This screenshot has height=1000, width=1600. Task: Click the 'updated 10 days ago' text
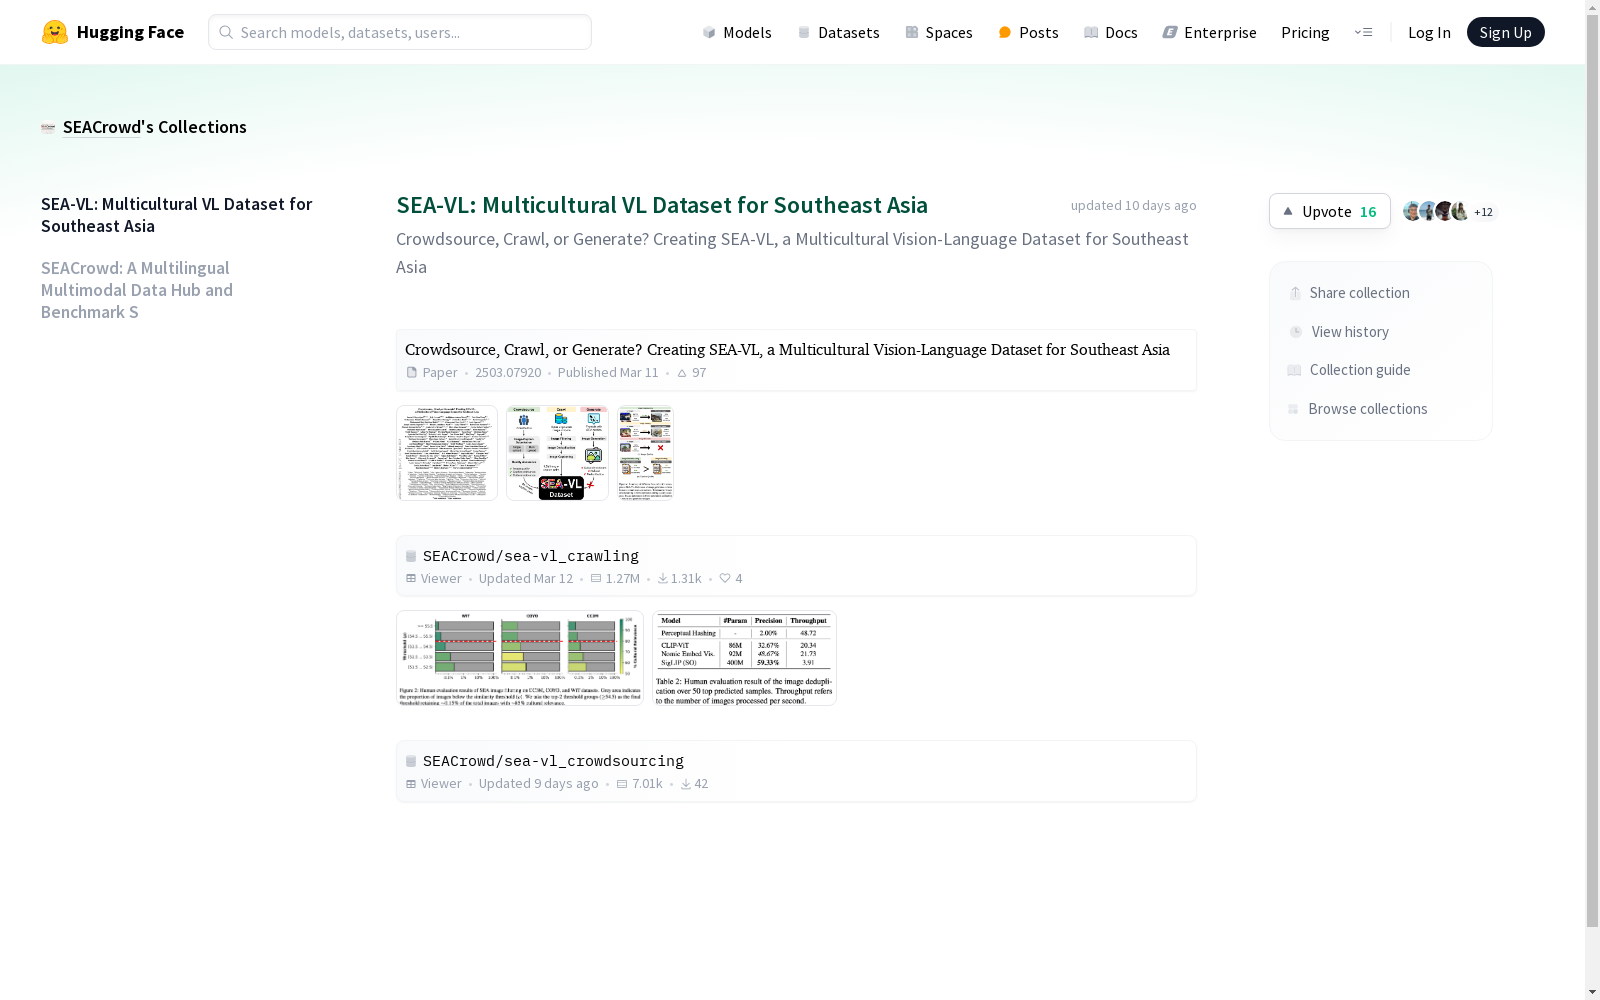coord(1134,205)
